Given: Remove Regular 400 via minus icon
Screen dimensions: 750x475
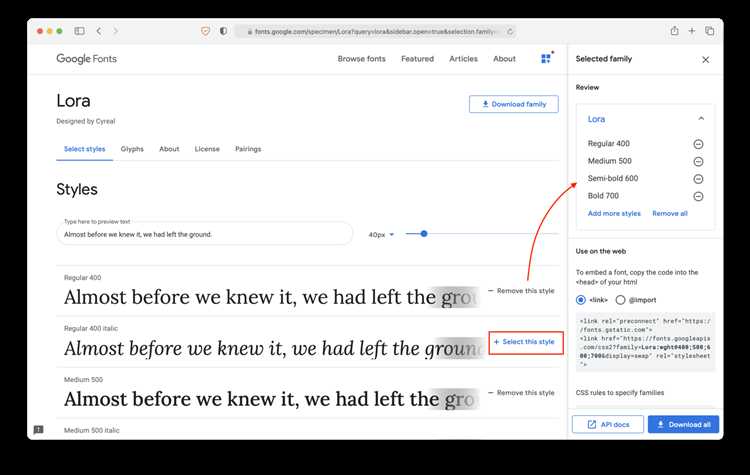Looking at the screenshot, I should tap(698, 144).
